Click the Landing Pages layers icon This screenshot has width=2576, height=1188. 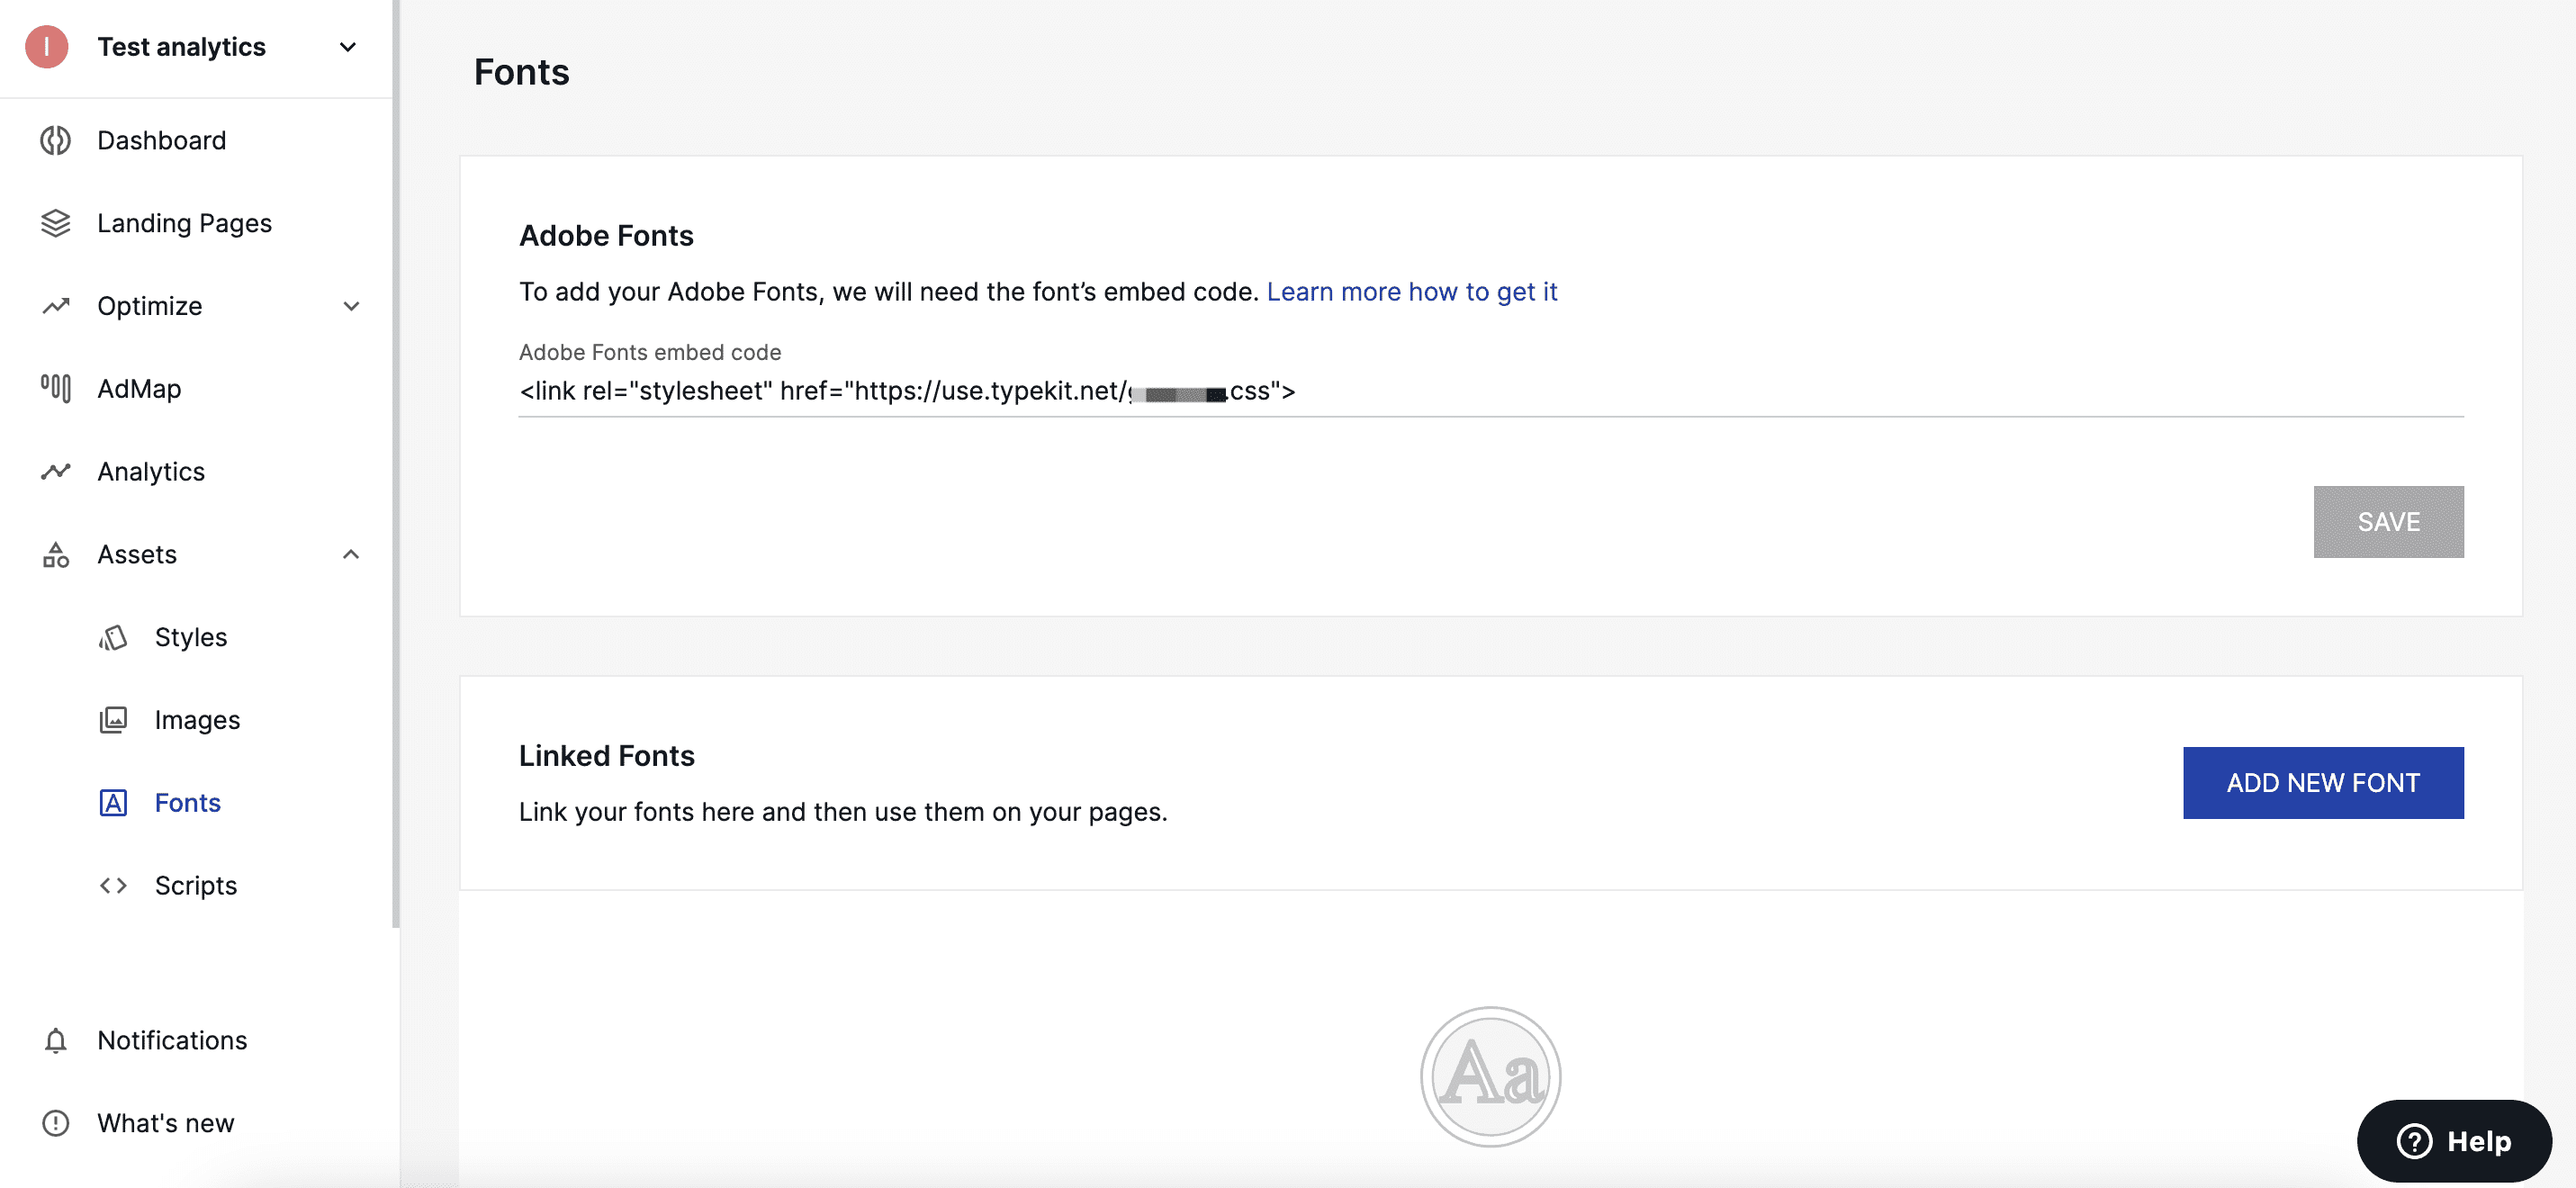pyautogui.click(x=56, y=223)
